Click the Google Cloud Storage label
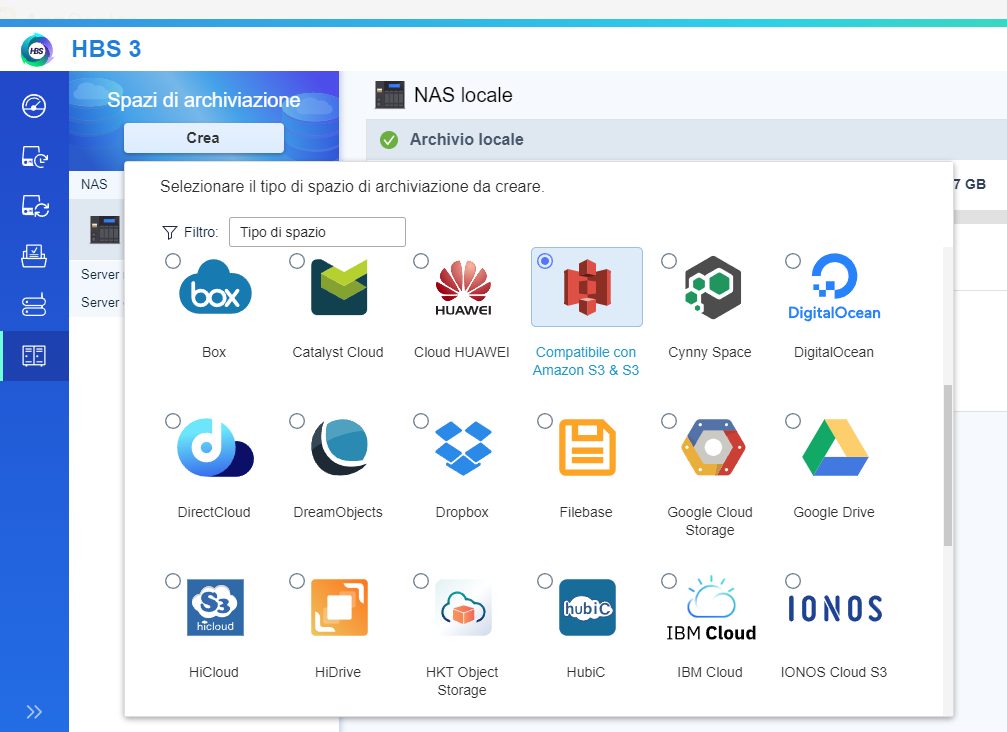The height and width of the screenshot is (732, 1007). coord(710,521)
